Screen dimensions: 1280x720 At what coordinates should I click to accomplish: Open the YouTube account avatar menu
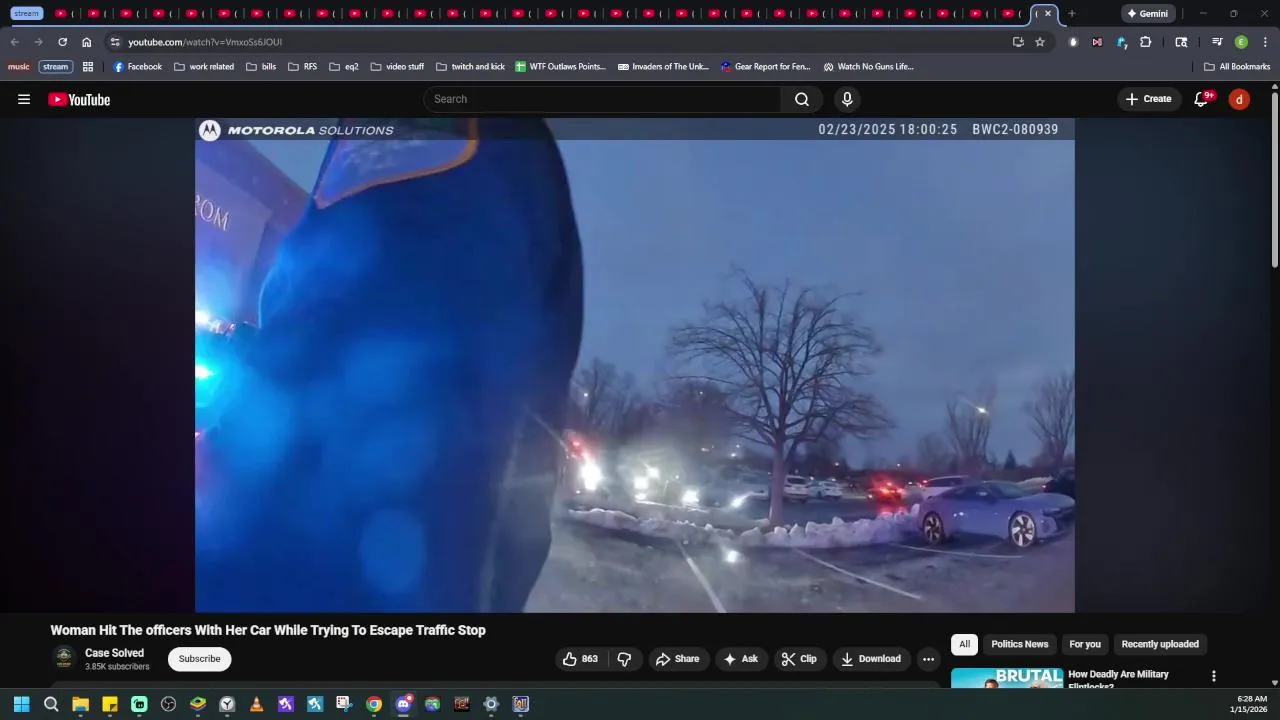pyautogui.click(x=1239, y=99)
